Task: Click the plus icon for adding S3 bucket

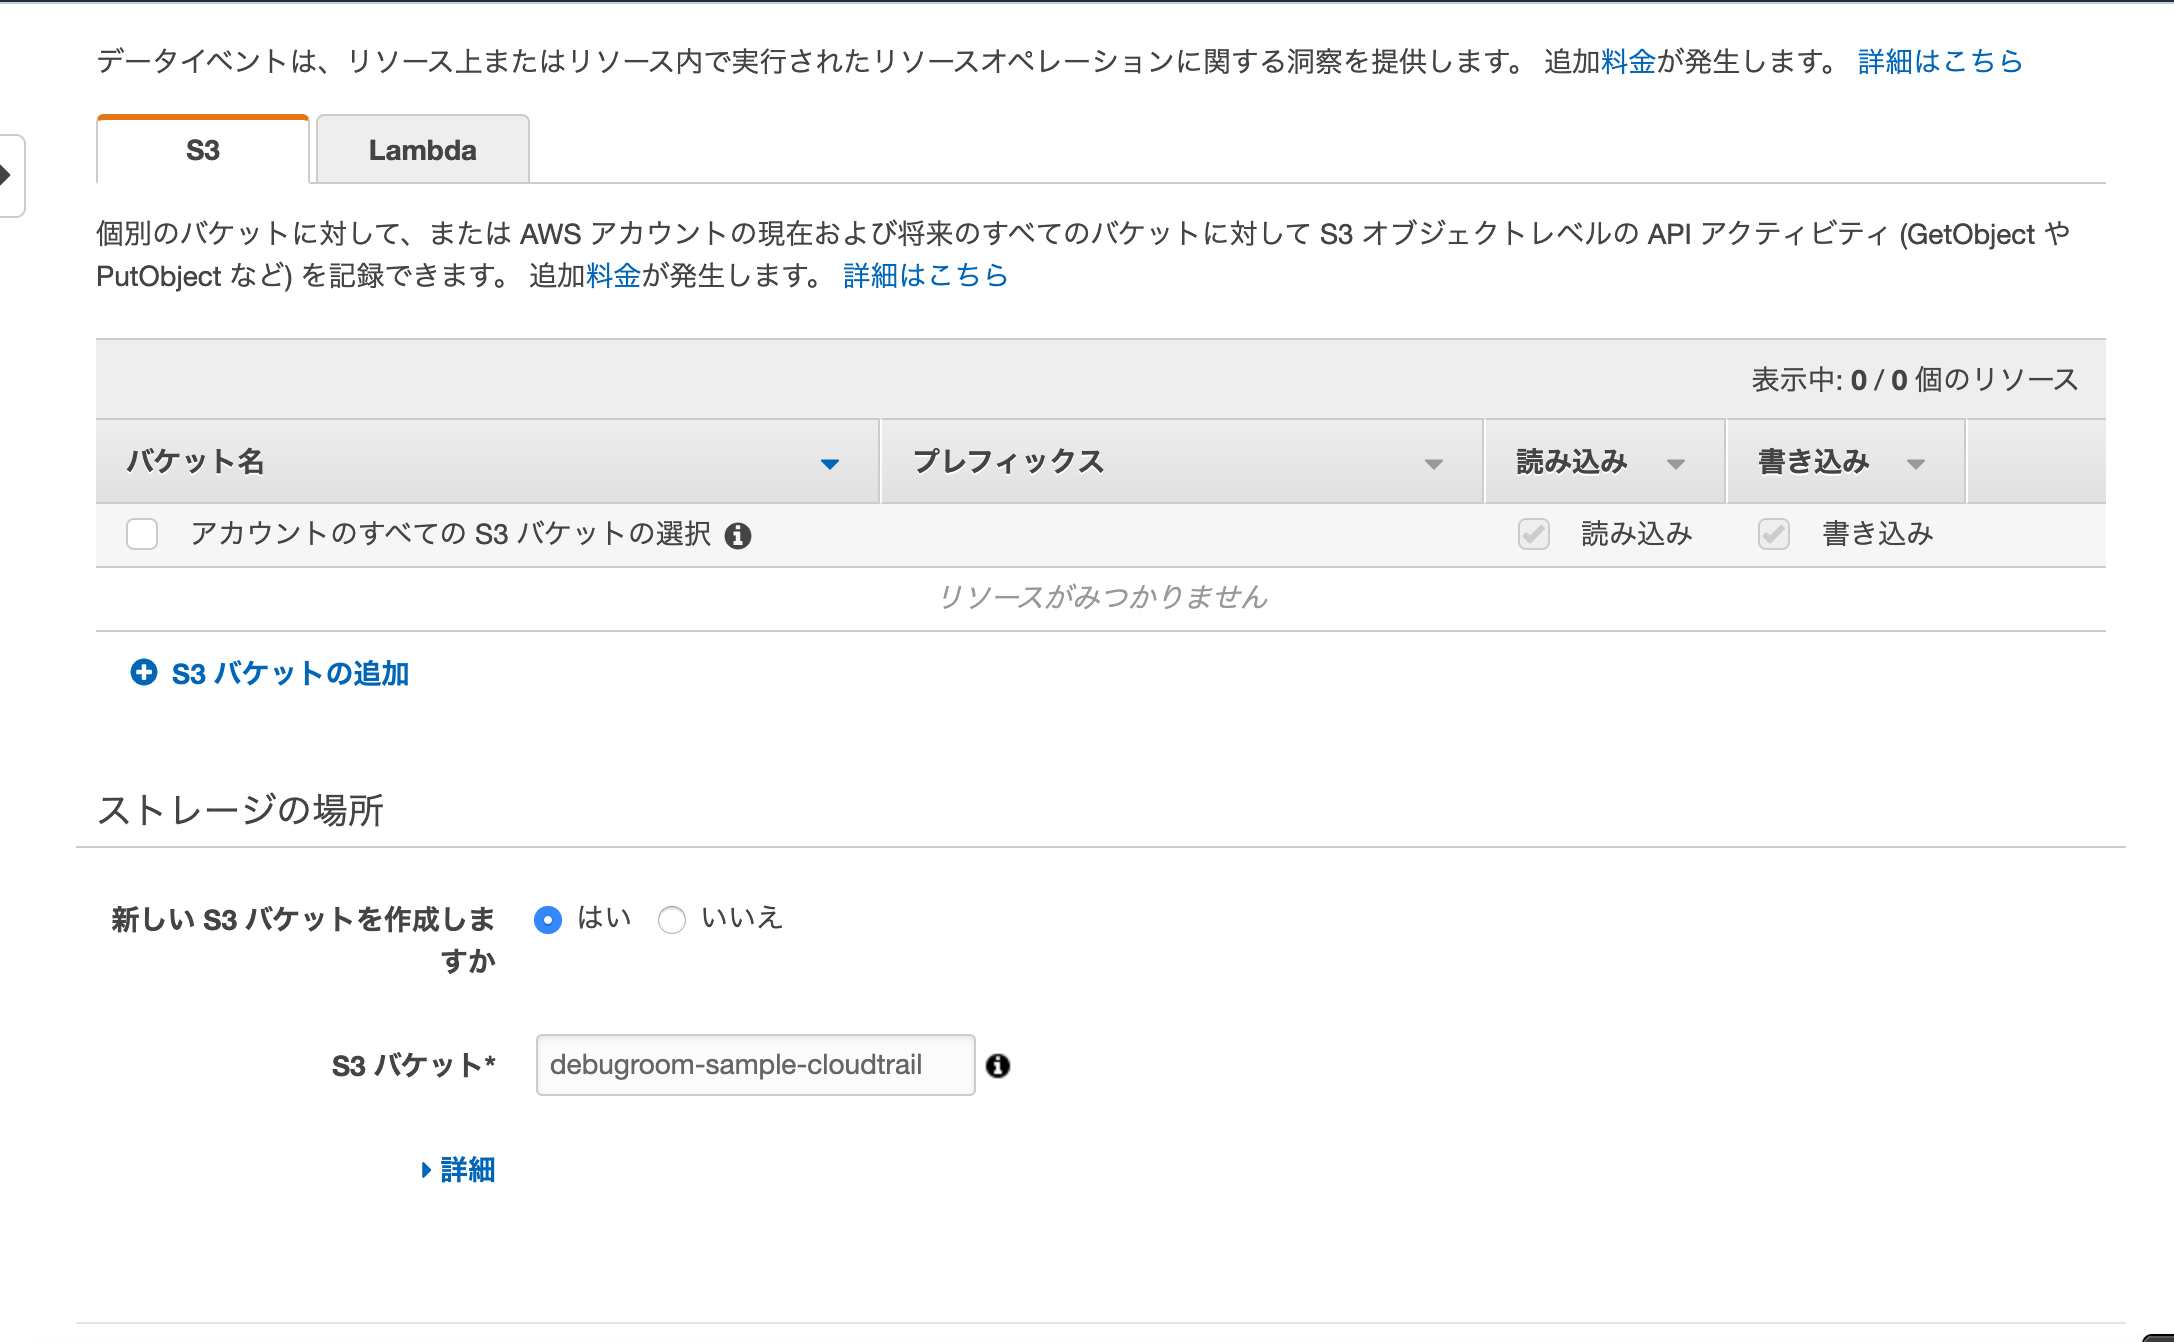Action: tap(144, 672)
